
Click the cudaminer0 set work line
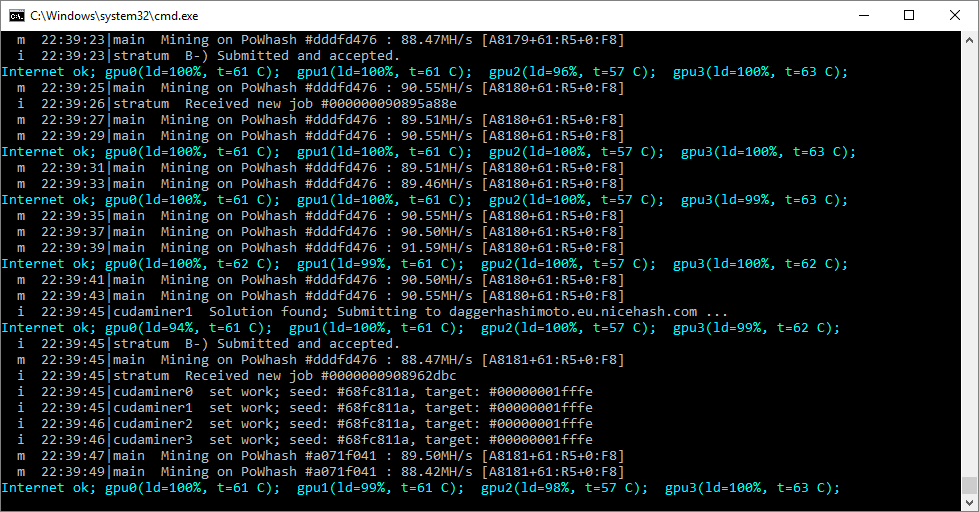point(305,392)
